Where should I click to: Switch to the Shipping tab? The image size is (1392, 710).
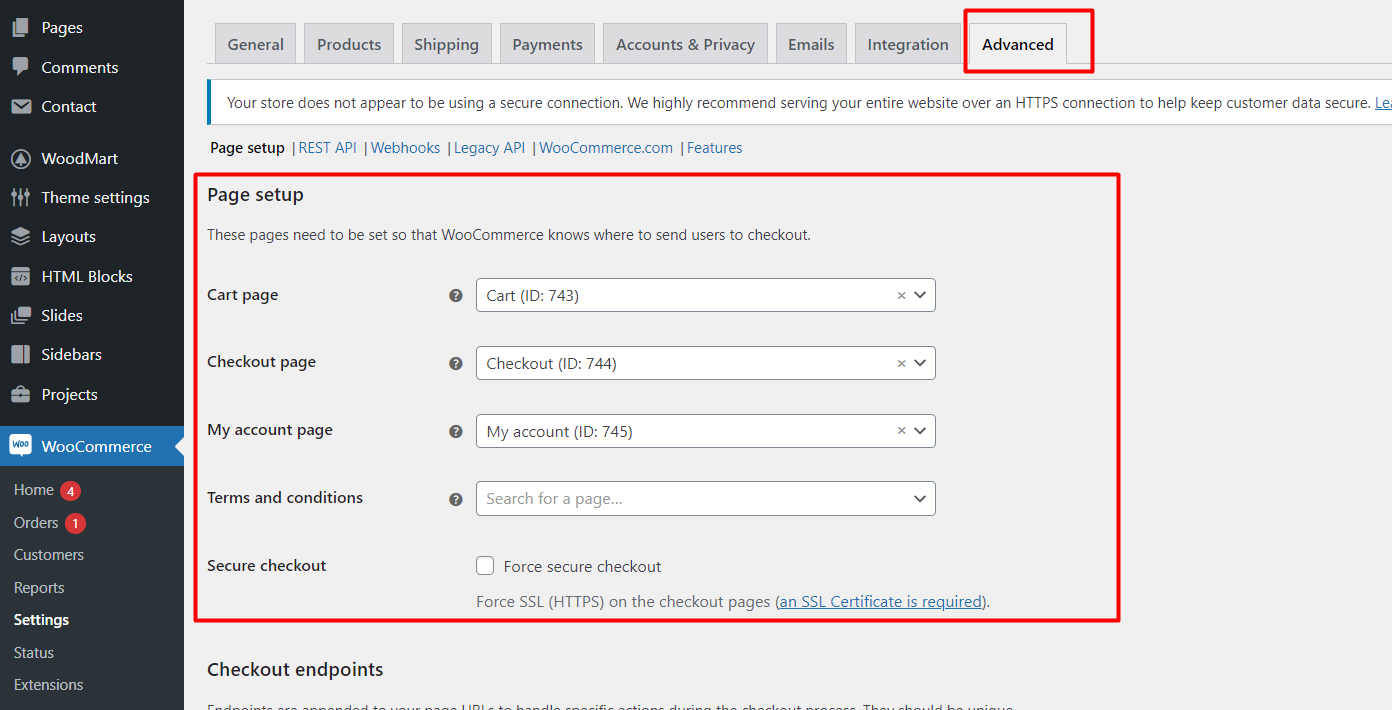[446, 44]
